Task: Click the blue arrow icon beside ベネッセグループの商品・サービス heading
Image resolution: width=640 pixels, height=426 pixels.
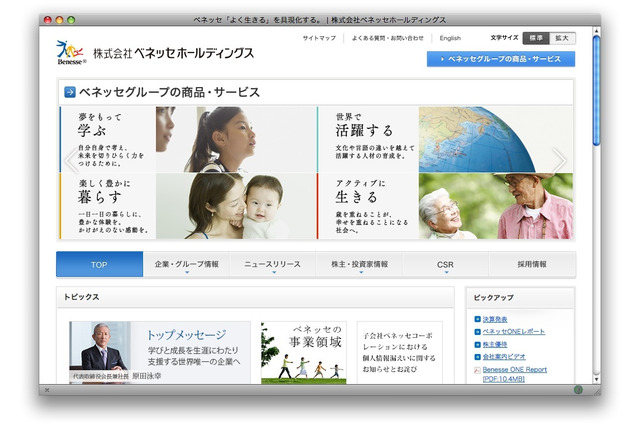Action: [70, 92]
